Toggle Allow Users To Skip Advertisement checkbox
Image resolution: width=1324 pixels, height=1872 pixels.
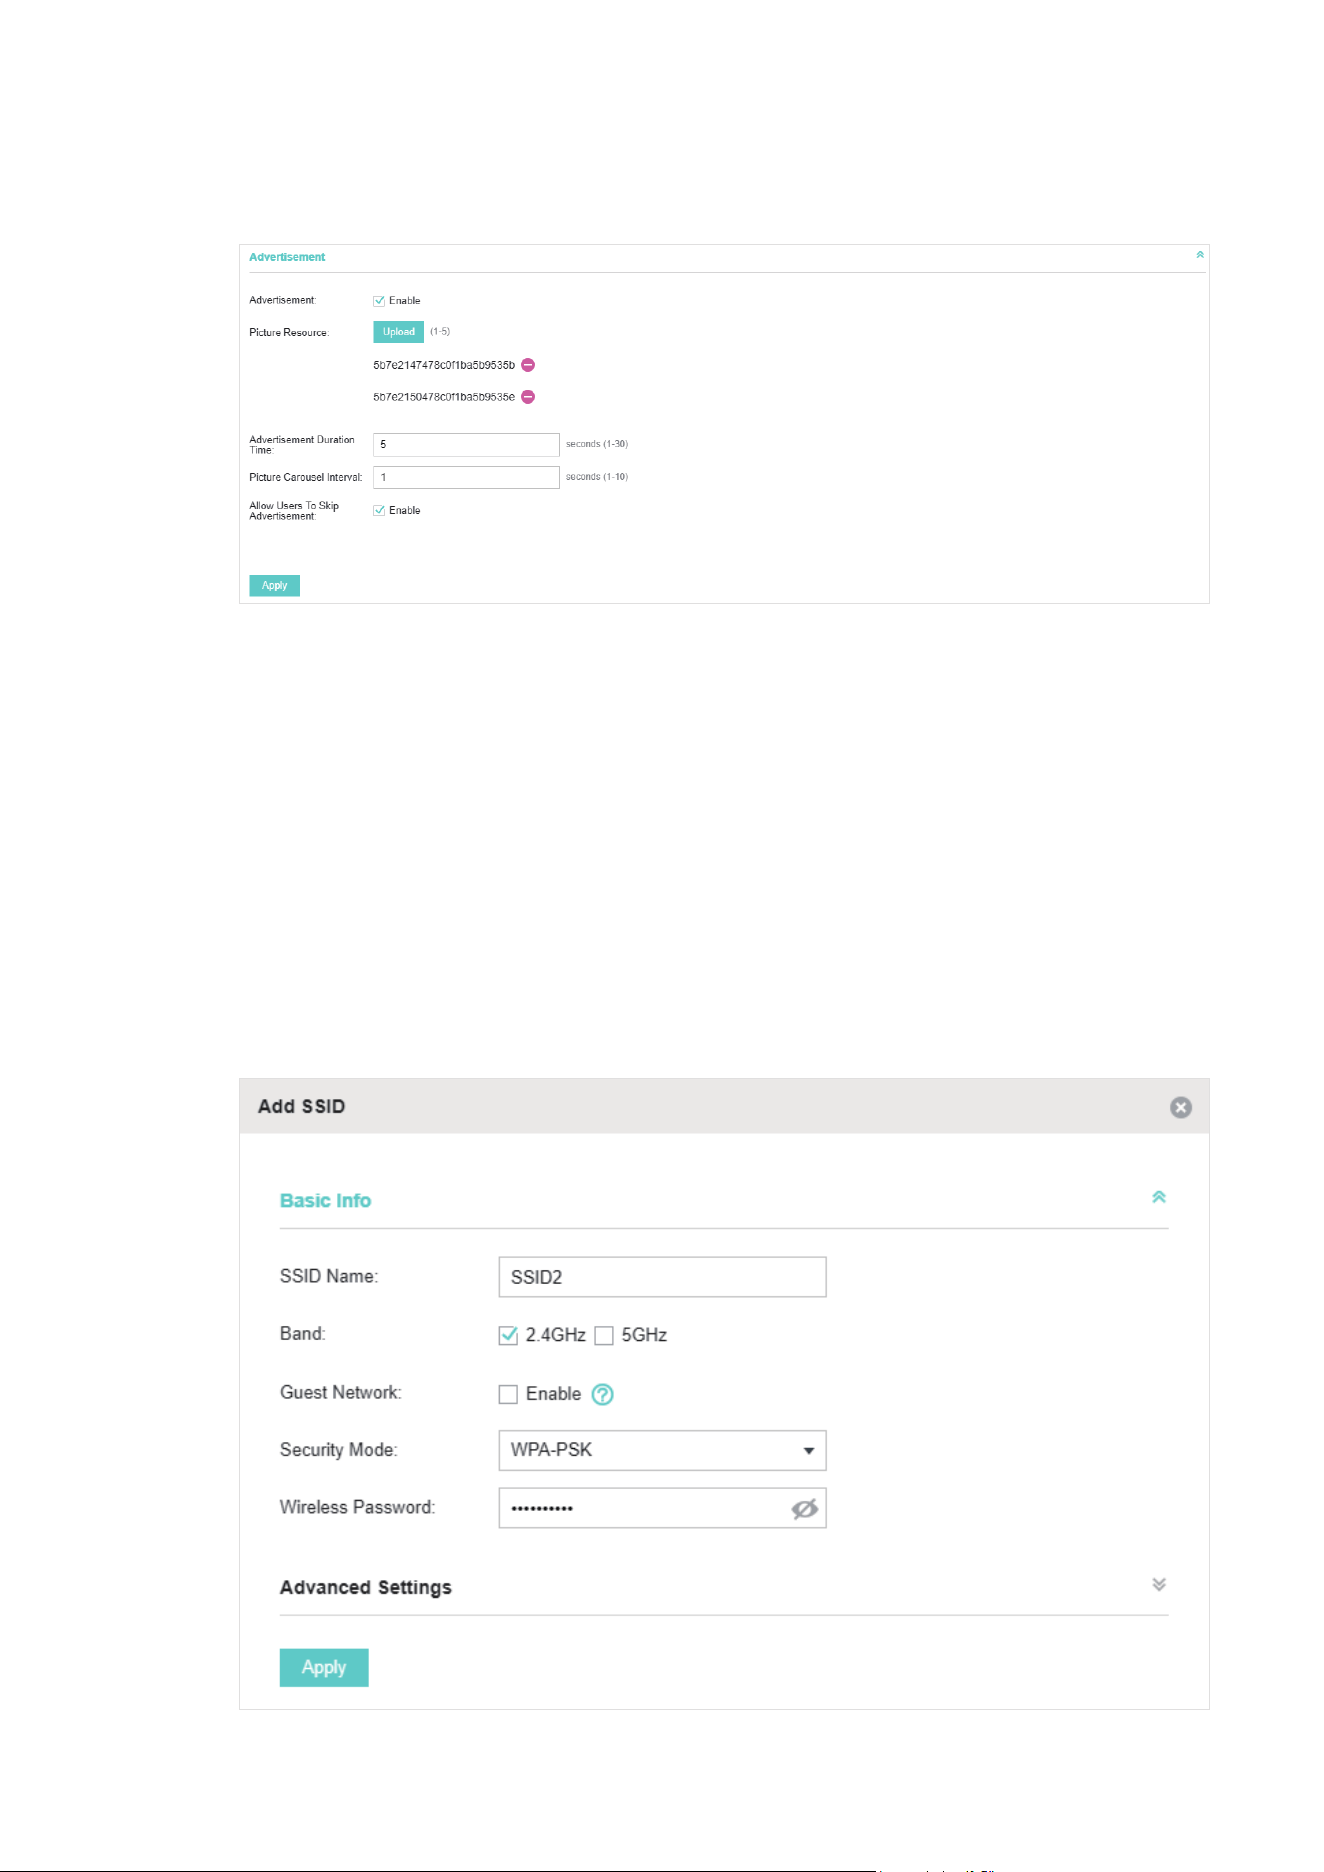point(379,510)
